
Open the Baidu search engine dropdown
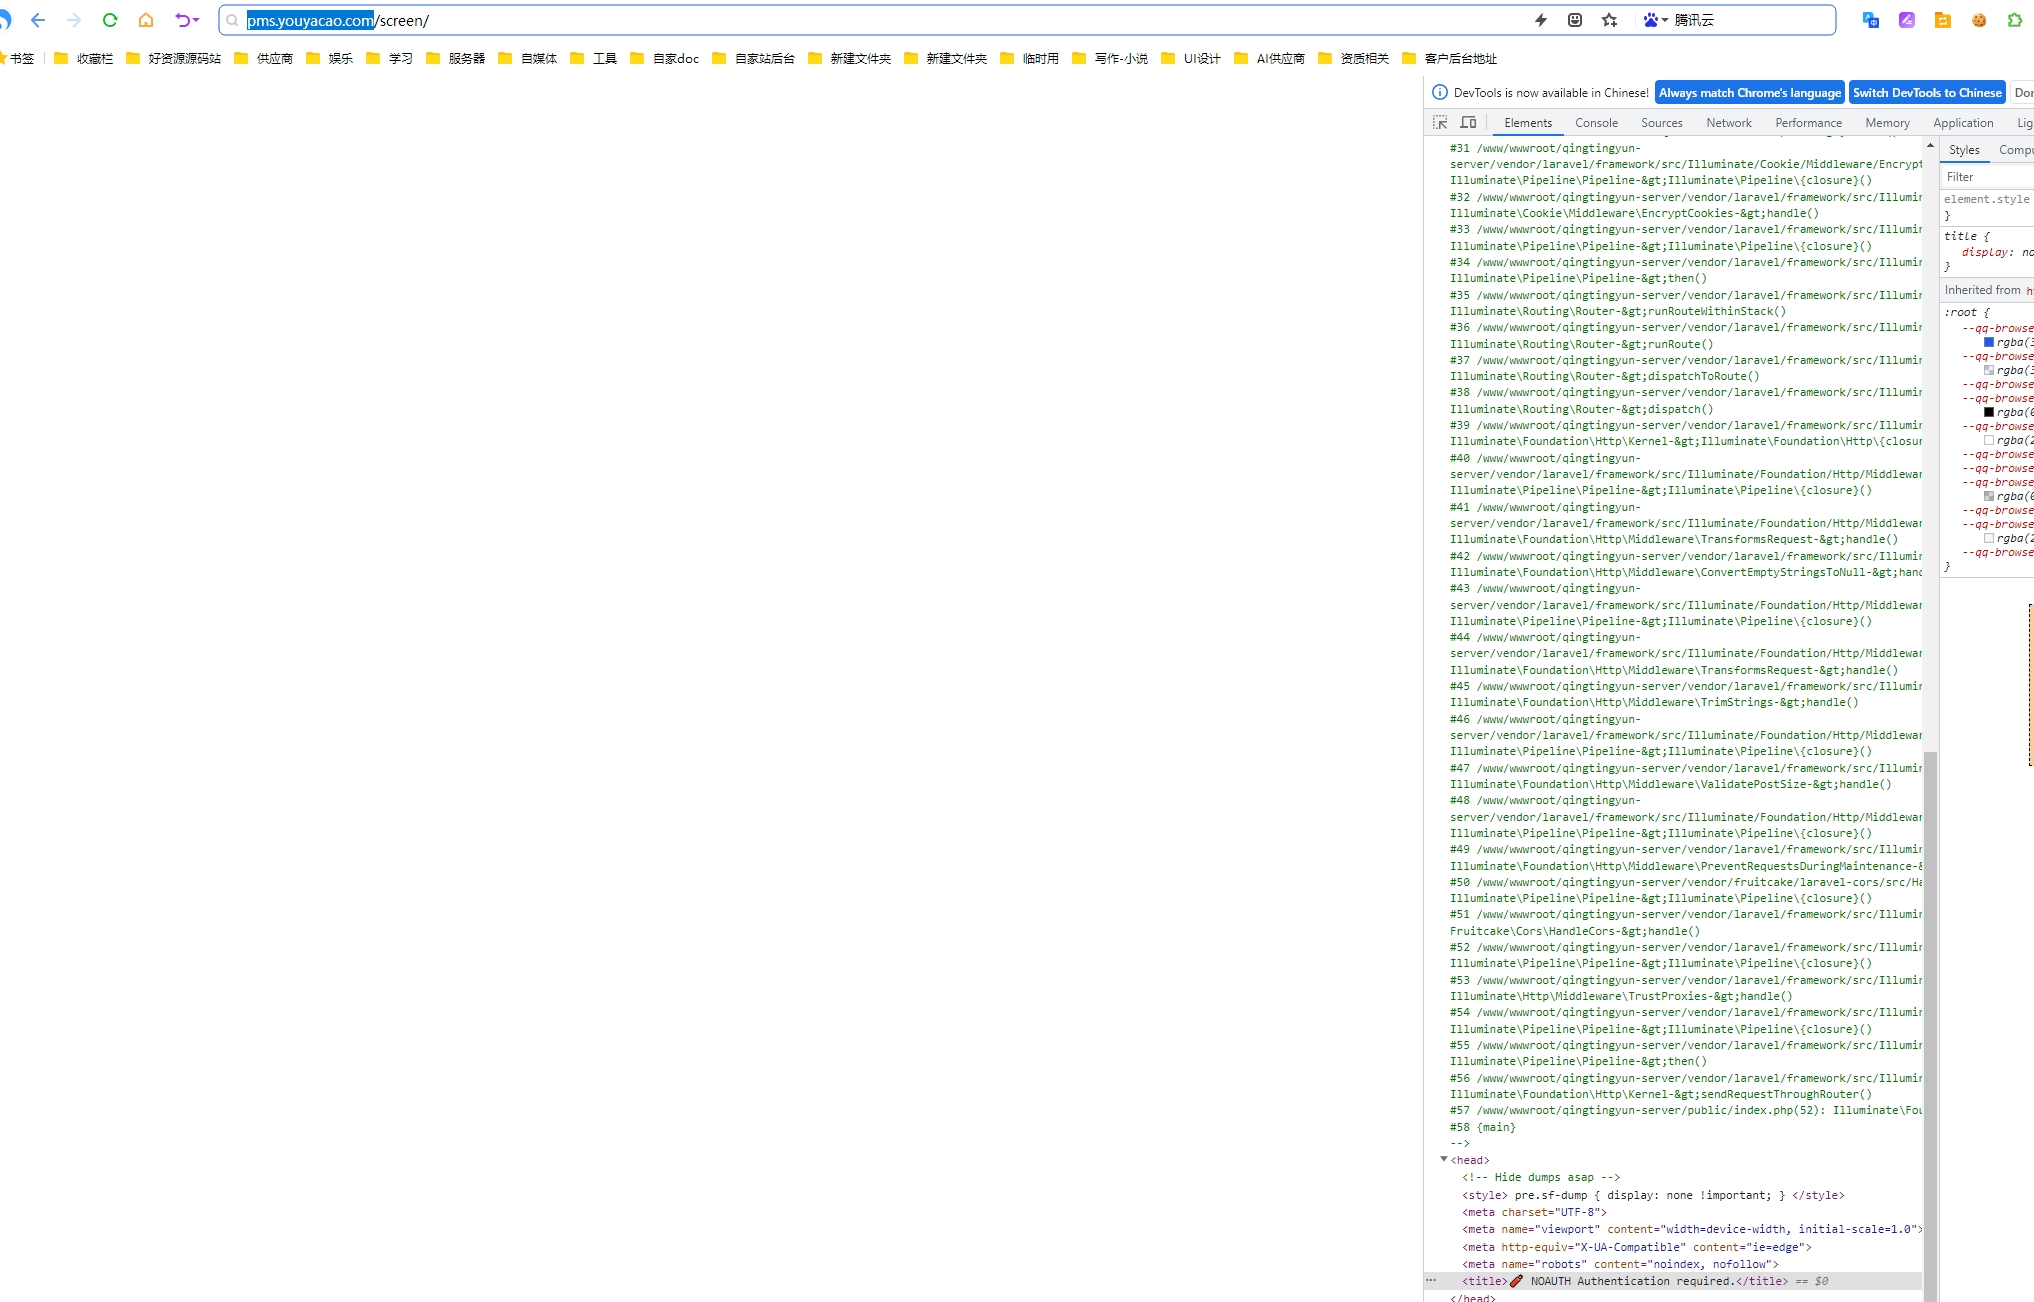tap(1654, 20)
